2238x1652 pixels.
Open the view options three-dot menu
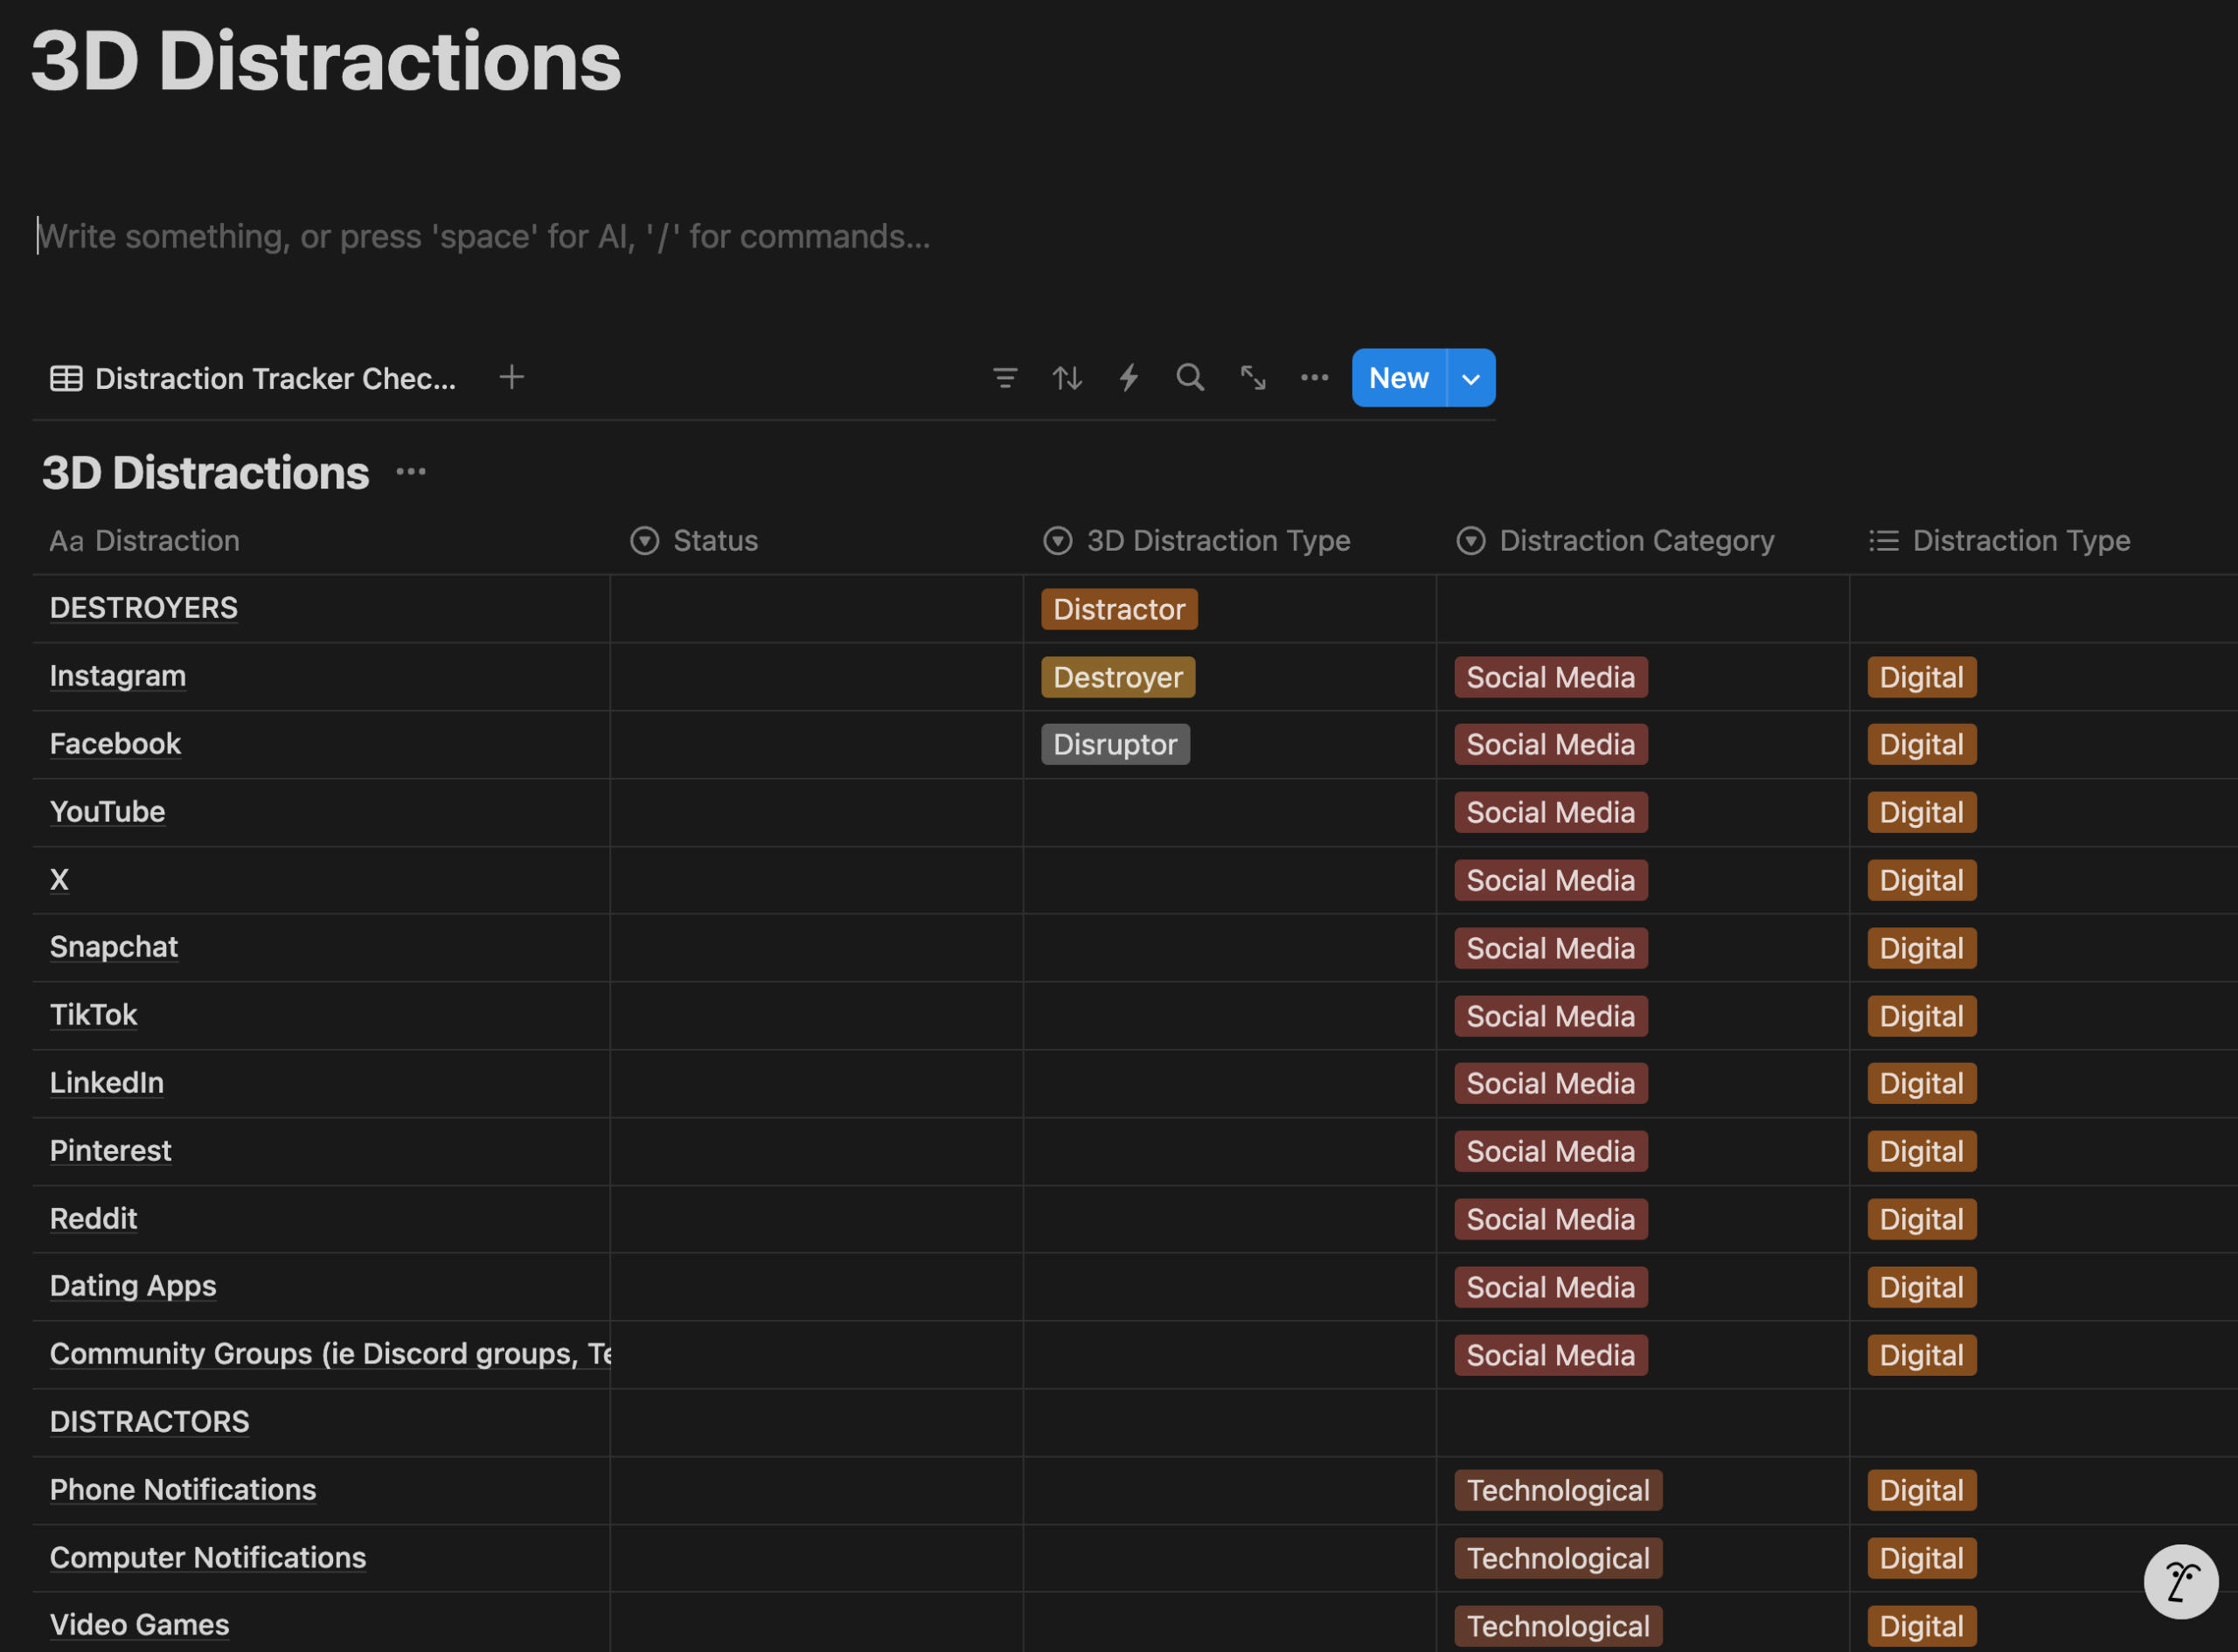1314,378
